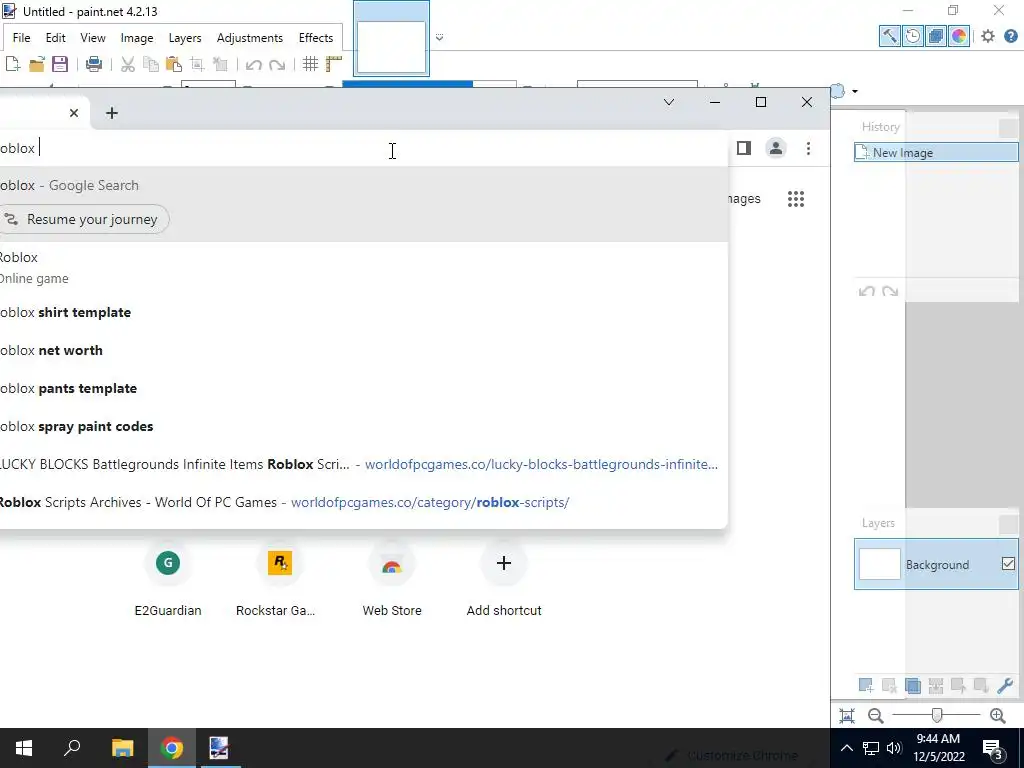
Task: Open the Google apps grid
Action: (795, 199)
